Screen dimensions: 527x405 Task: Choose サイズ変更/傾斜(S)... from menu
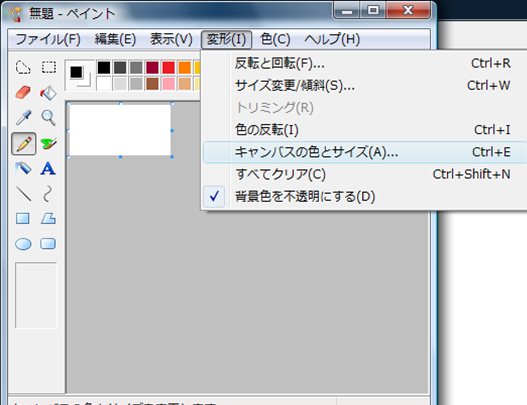click(365, 86)
